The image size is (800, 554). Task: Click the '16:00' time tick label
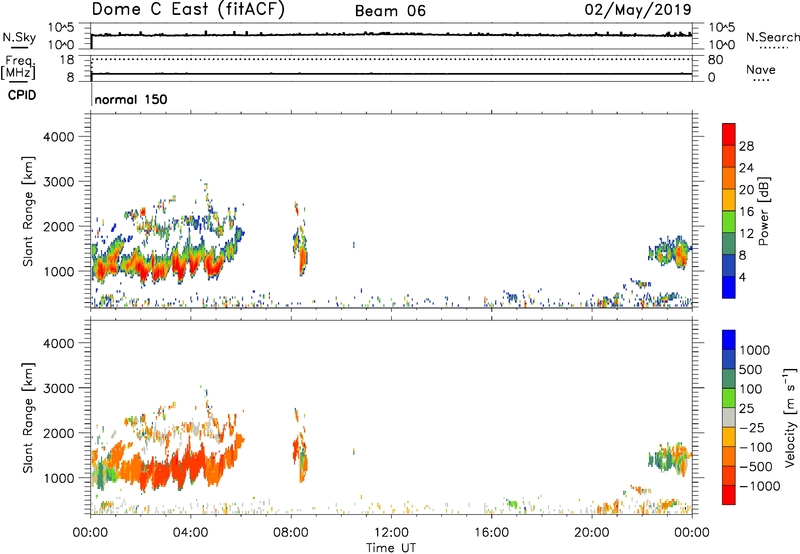coord(491,533)
